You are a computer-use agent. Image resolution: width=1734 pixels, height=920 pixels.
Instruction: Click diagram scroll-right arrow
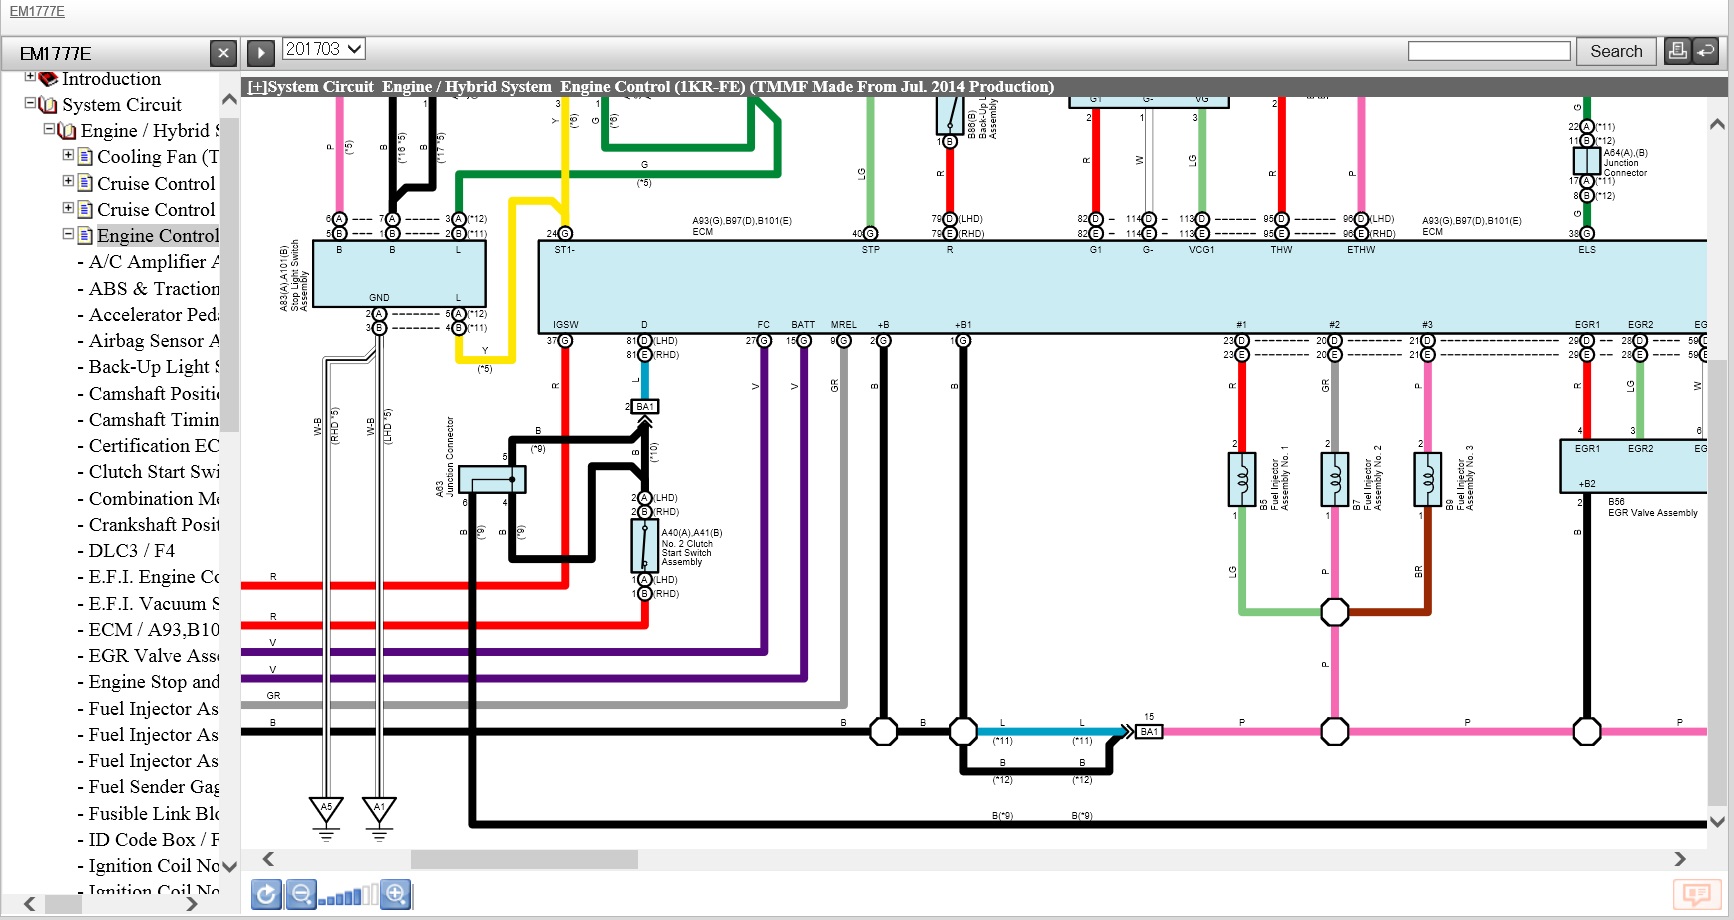coord(1680,859)
